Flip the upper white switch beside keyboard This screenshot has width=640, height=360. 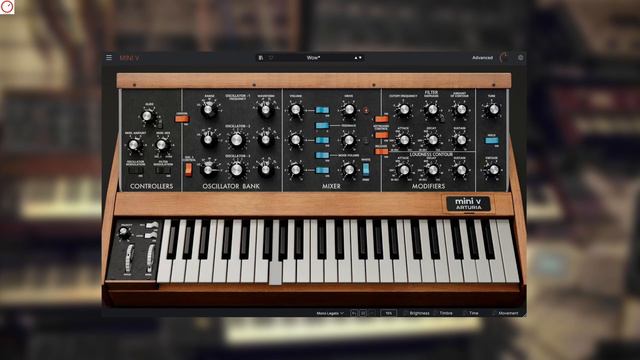click(152, 225)
